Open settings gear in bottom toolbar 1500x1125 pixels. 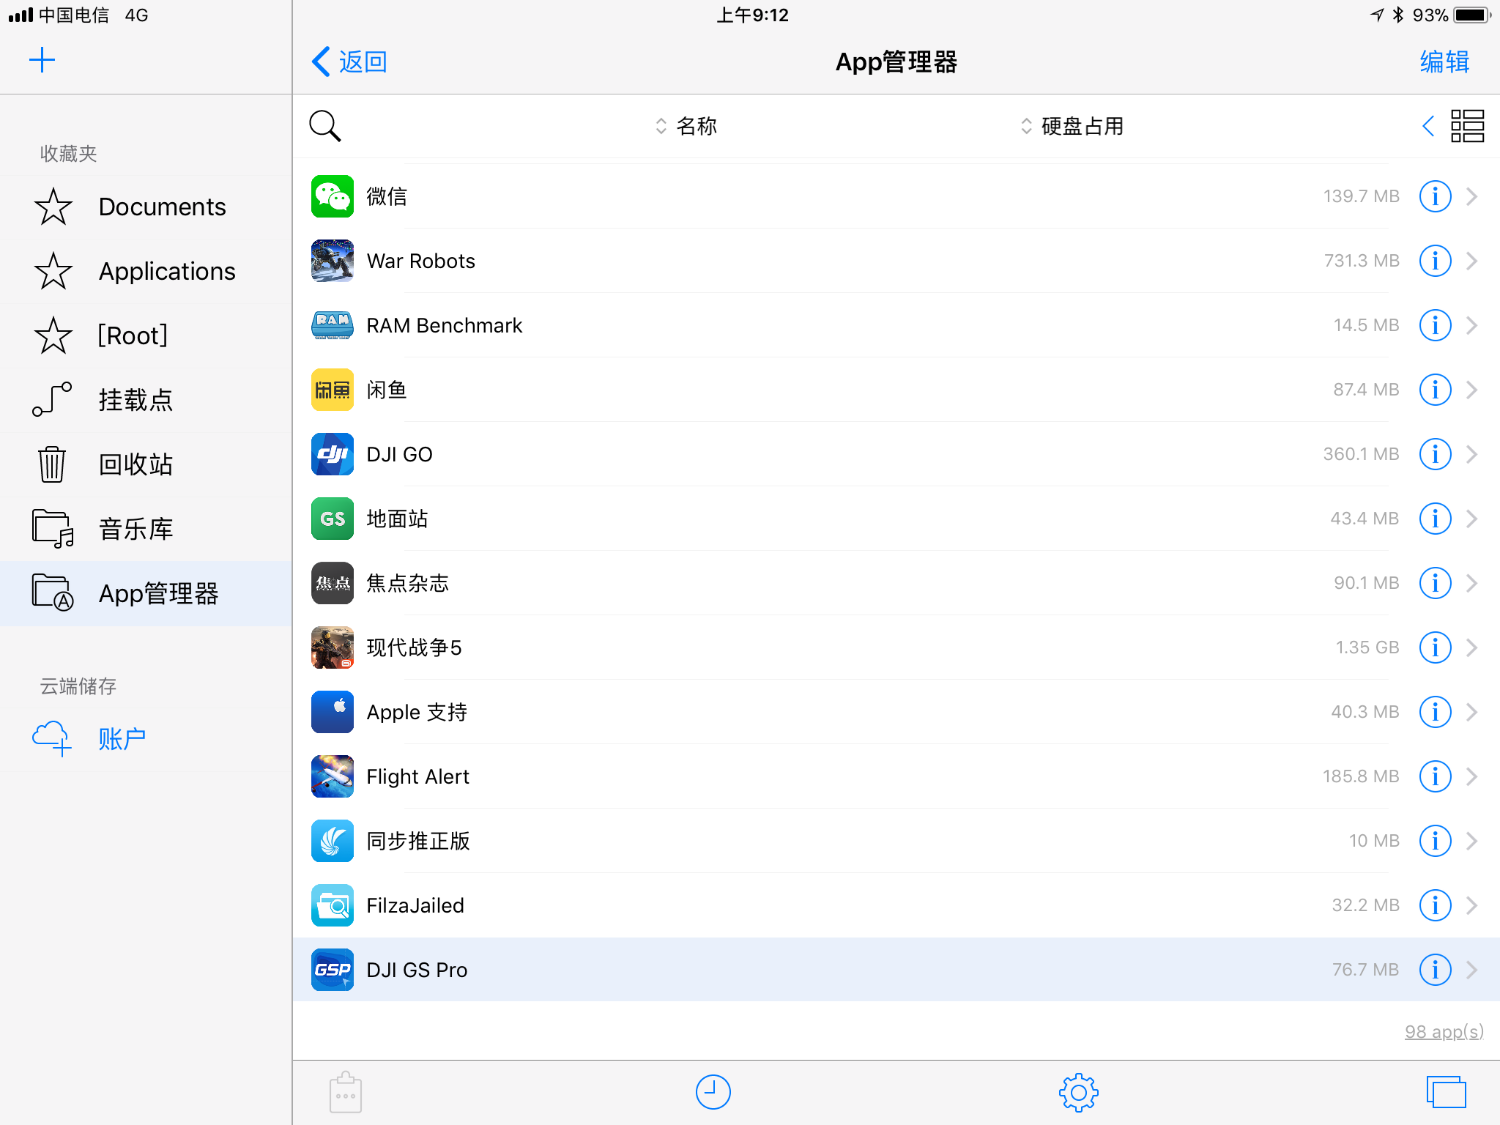1078,1092
